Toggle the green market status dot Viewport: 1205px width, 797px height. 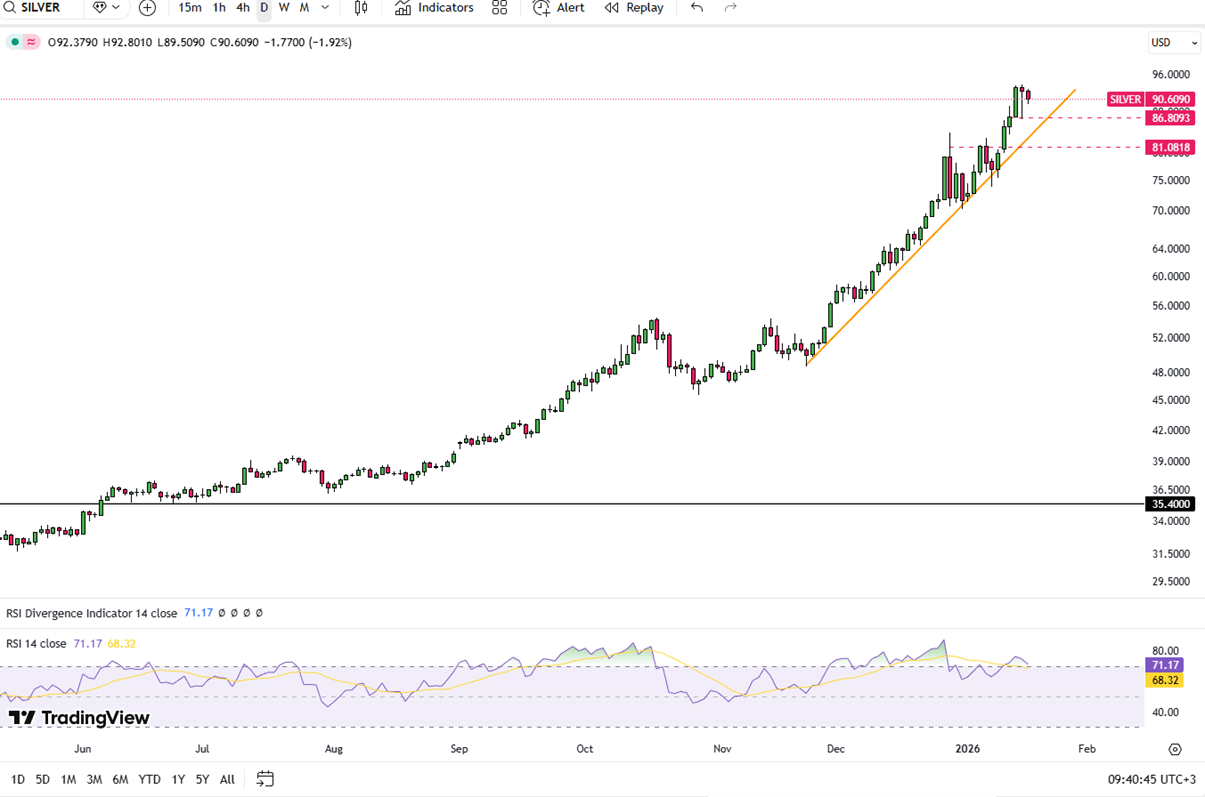tap(15, 42)
